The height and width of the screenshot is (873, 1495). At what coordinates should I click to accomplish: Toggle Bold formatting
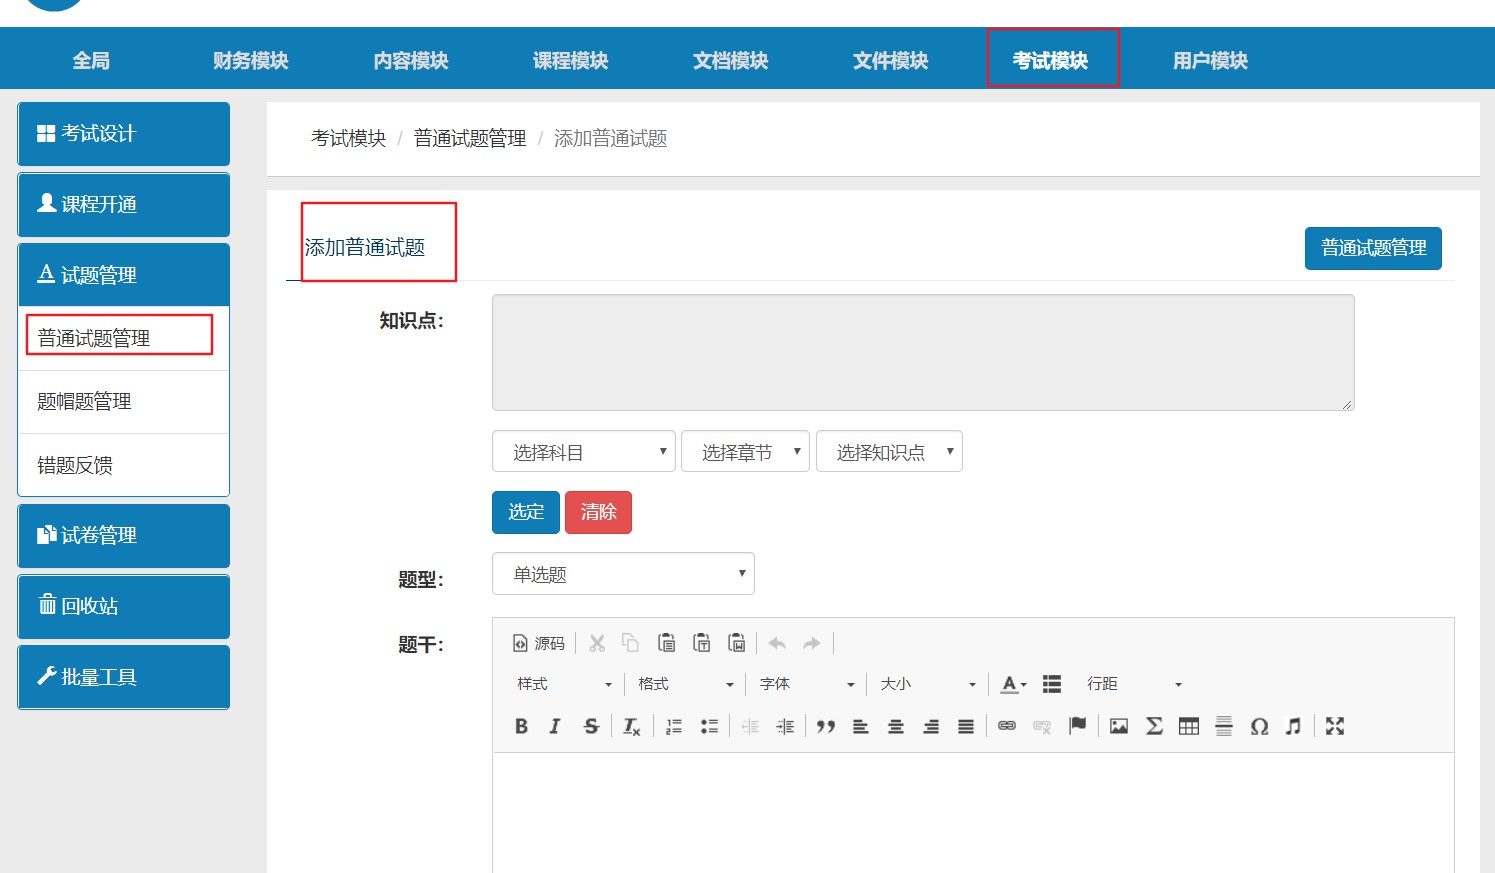[x=521, y=726]
